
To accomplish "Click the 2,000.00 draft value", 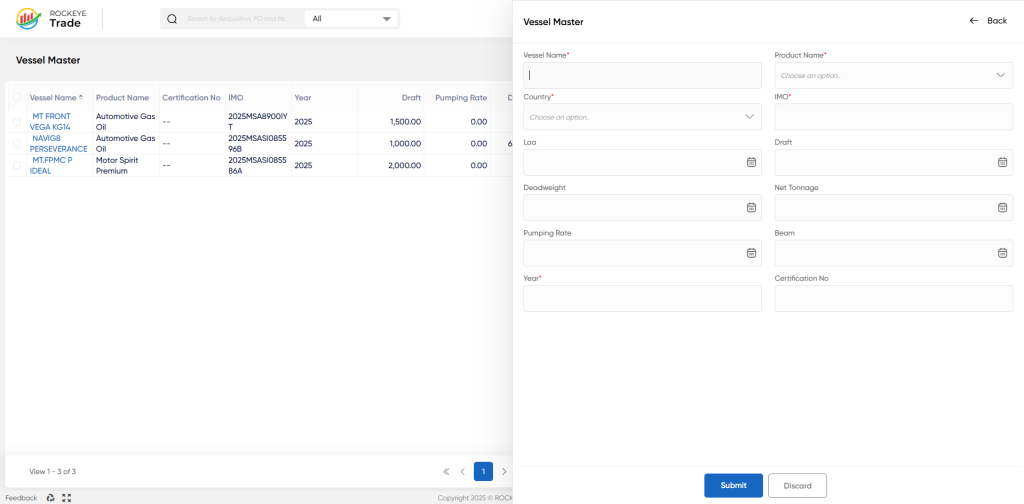I will [404, 165].
